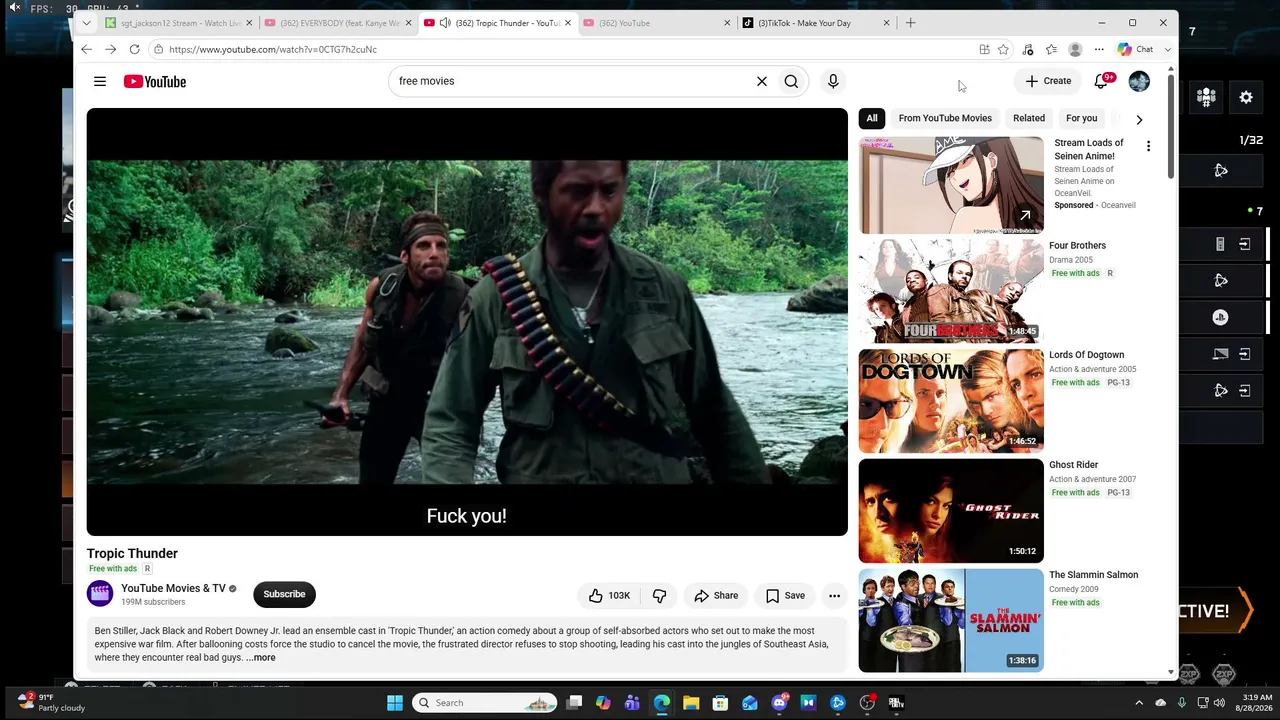Image resolution: width=1280 pixels, height=720 pixels.
Task: Open the YouTube account avatar menu
Action: click(x=1139, y=81)
